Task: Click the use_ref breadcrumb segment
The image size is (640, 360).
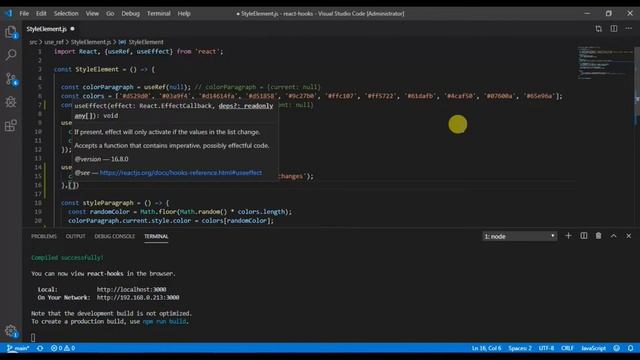Action: tap(54, 42)
